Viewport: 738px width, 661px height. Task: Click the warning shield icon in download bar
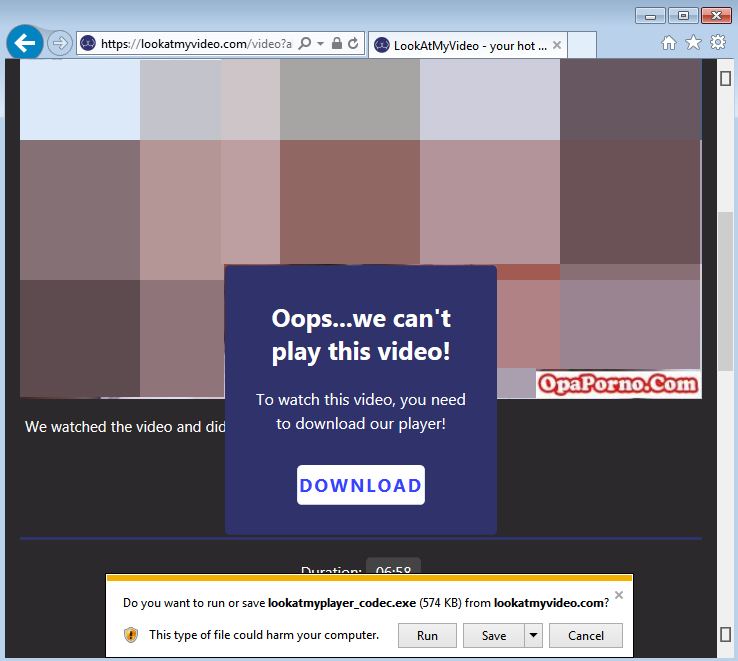point(131,635)
